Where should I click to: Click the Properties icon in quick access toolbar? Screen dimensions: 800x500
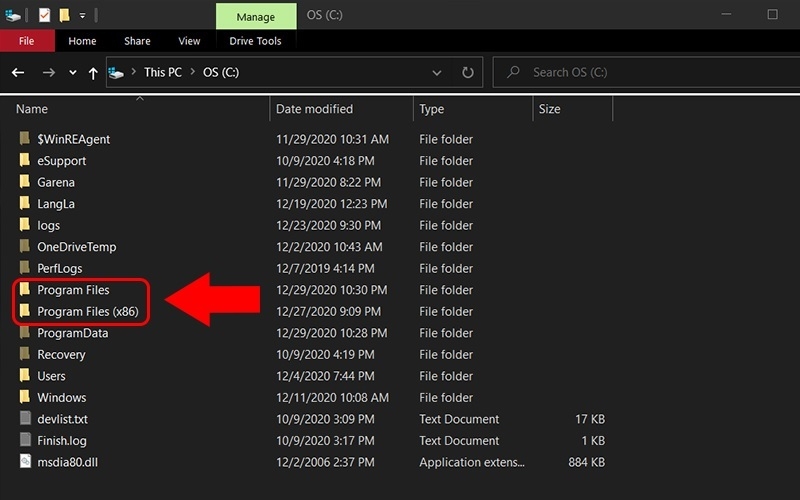(44, 15)
